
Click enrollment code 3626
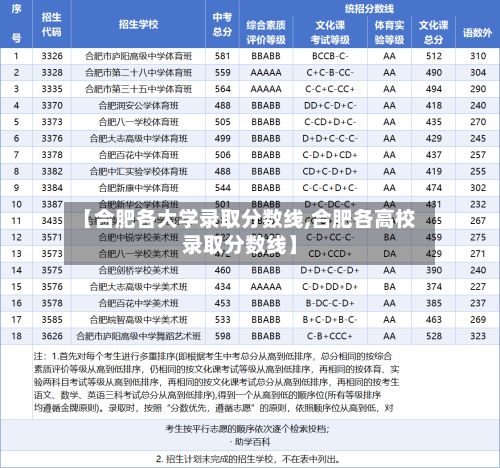coord(52,336)
